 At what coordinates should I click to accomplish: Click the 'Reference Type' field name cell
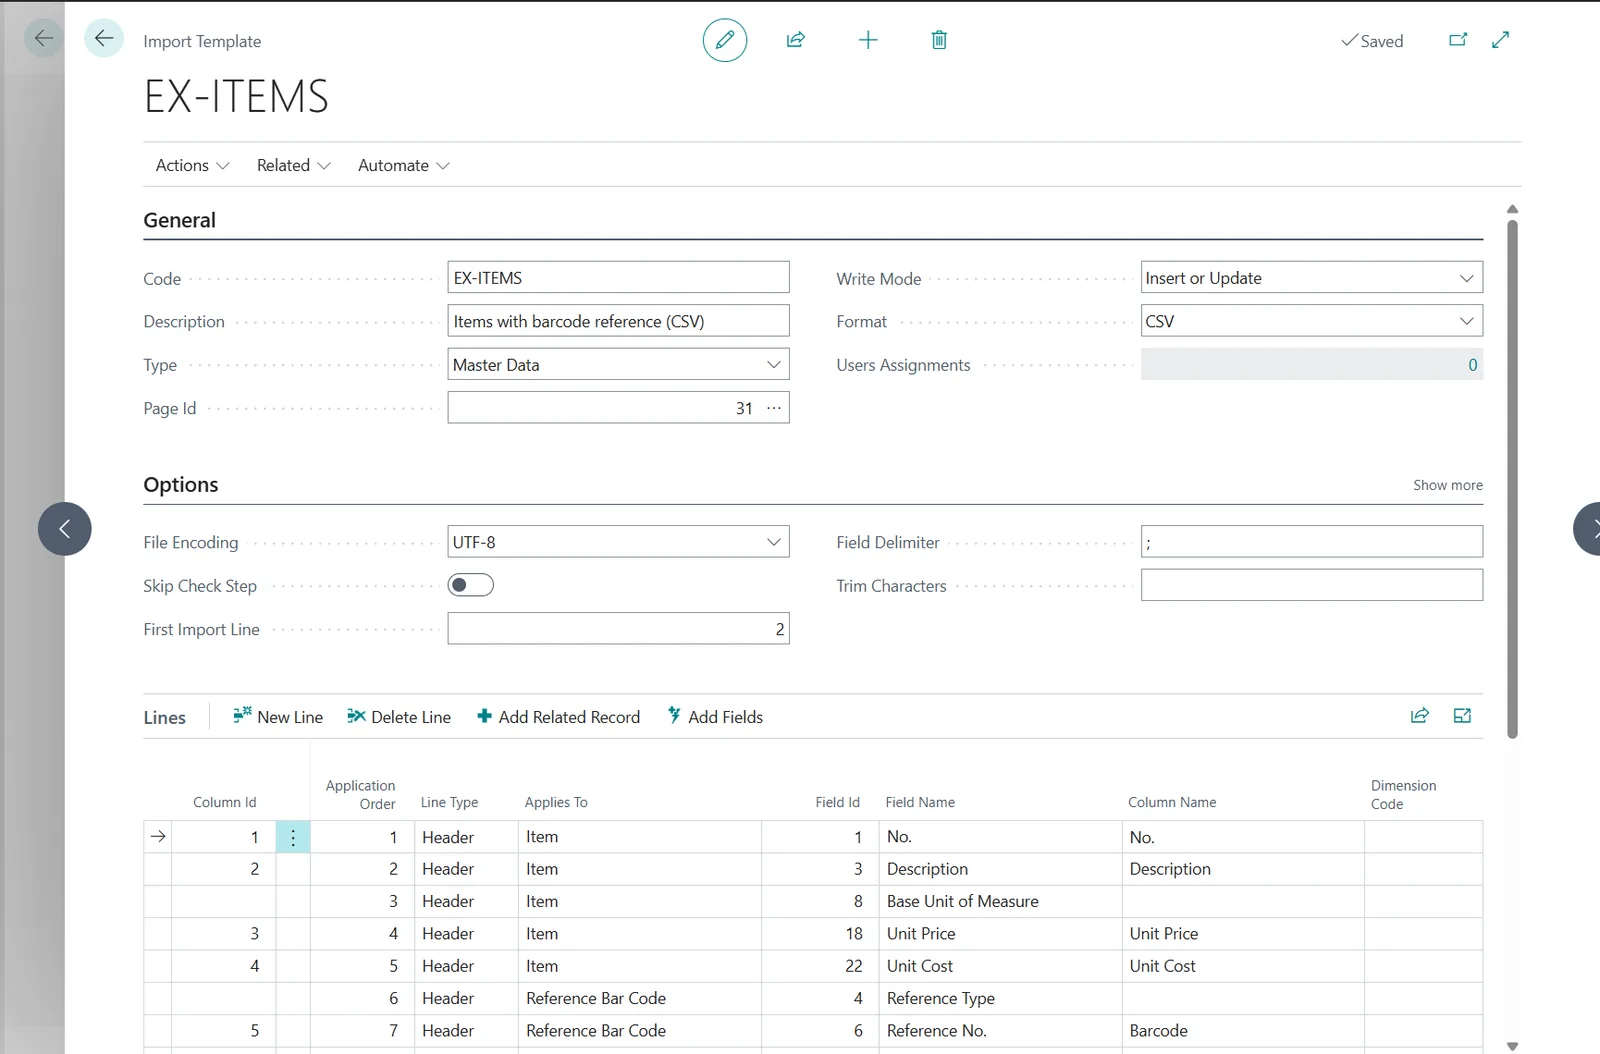click(x=1000, y=998)
